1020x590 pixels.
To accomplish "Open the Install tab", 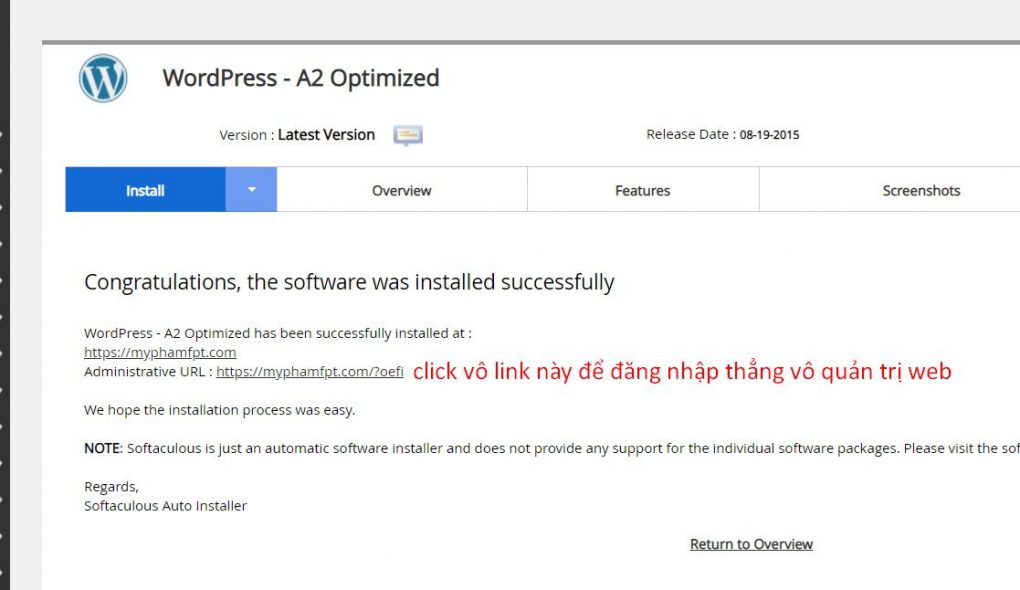I will (x=145, y=190).
